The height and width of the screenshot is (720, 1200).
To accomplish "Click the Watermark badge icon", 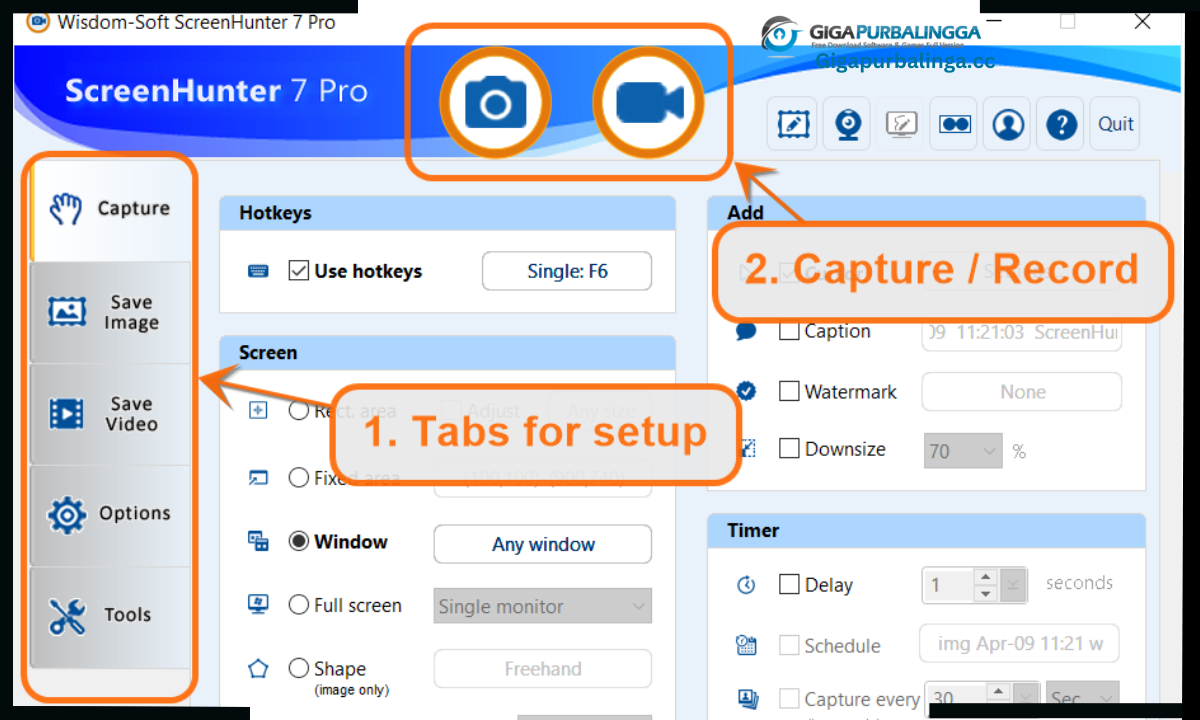I will tap(746, 391).
